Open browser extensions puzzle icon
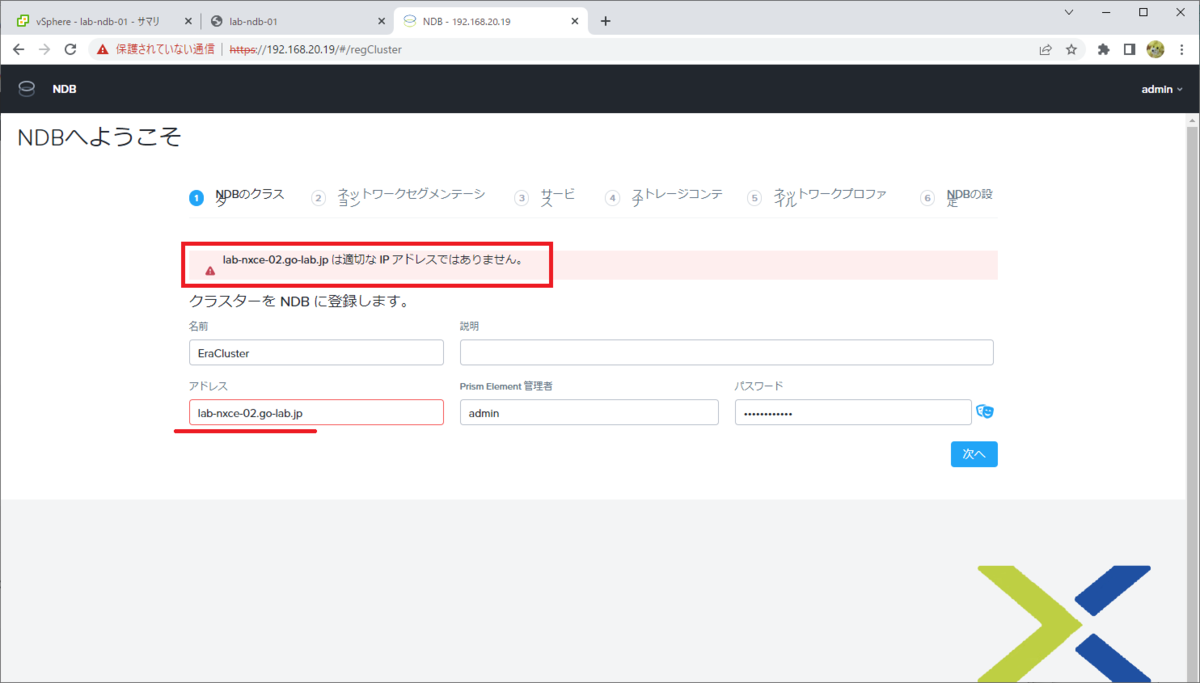The width and height of the screenshot is (1200, 683). point(1103,48)
